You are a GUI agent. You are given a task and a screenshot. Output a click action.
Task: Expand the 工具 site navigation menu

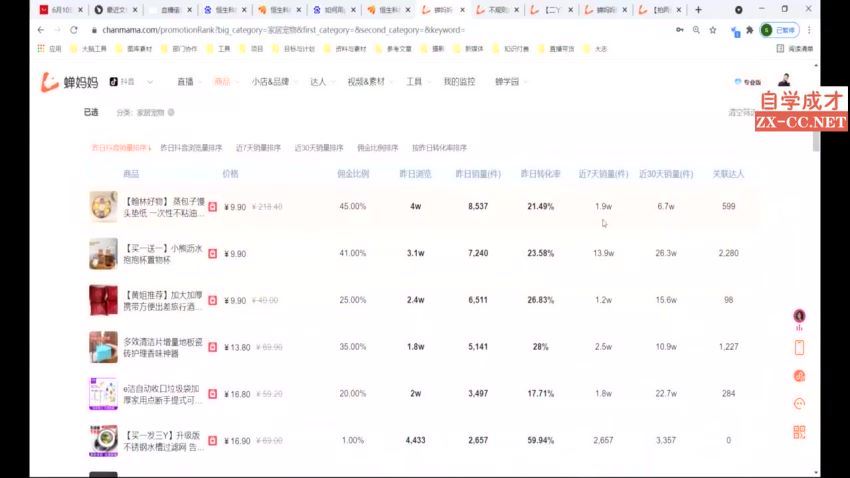[x=417, y=82]
